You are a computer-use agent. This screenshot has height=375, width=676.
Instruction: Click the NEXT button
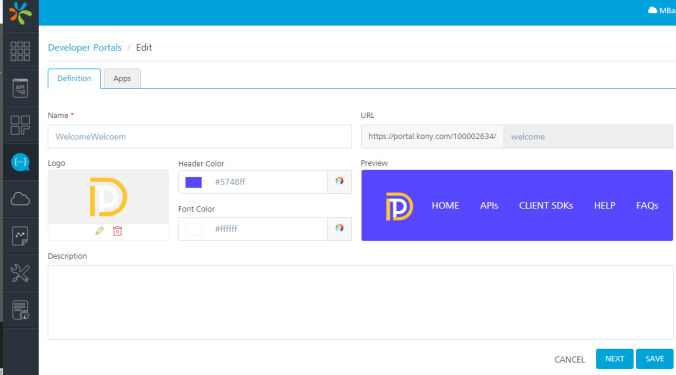(614, 359)
